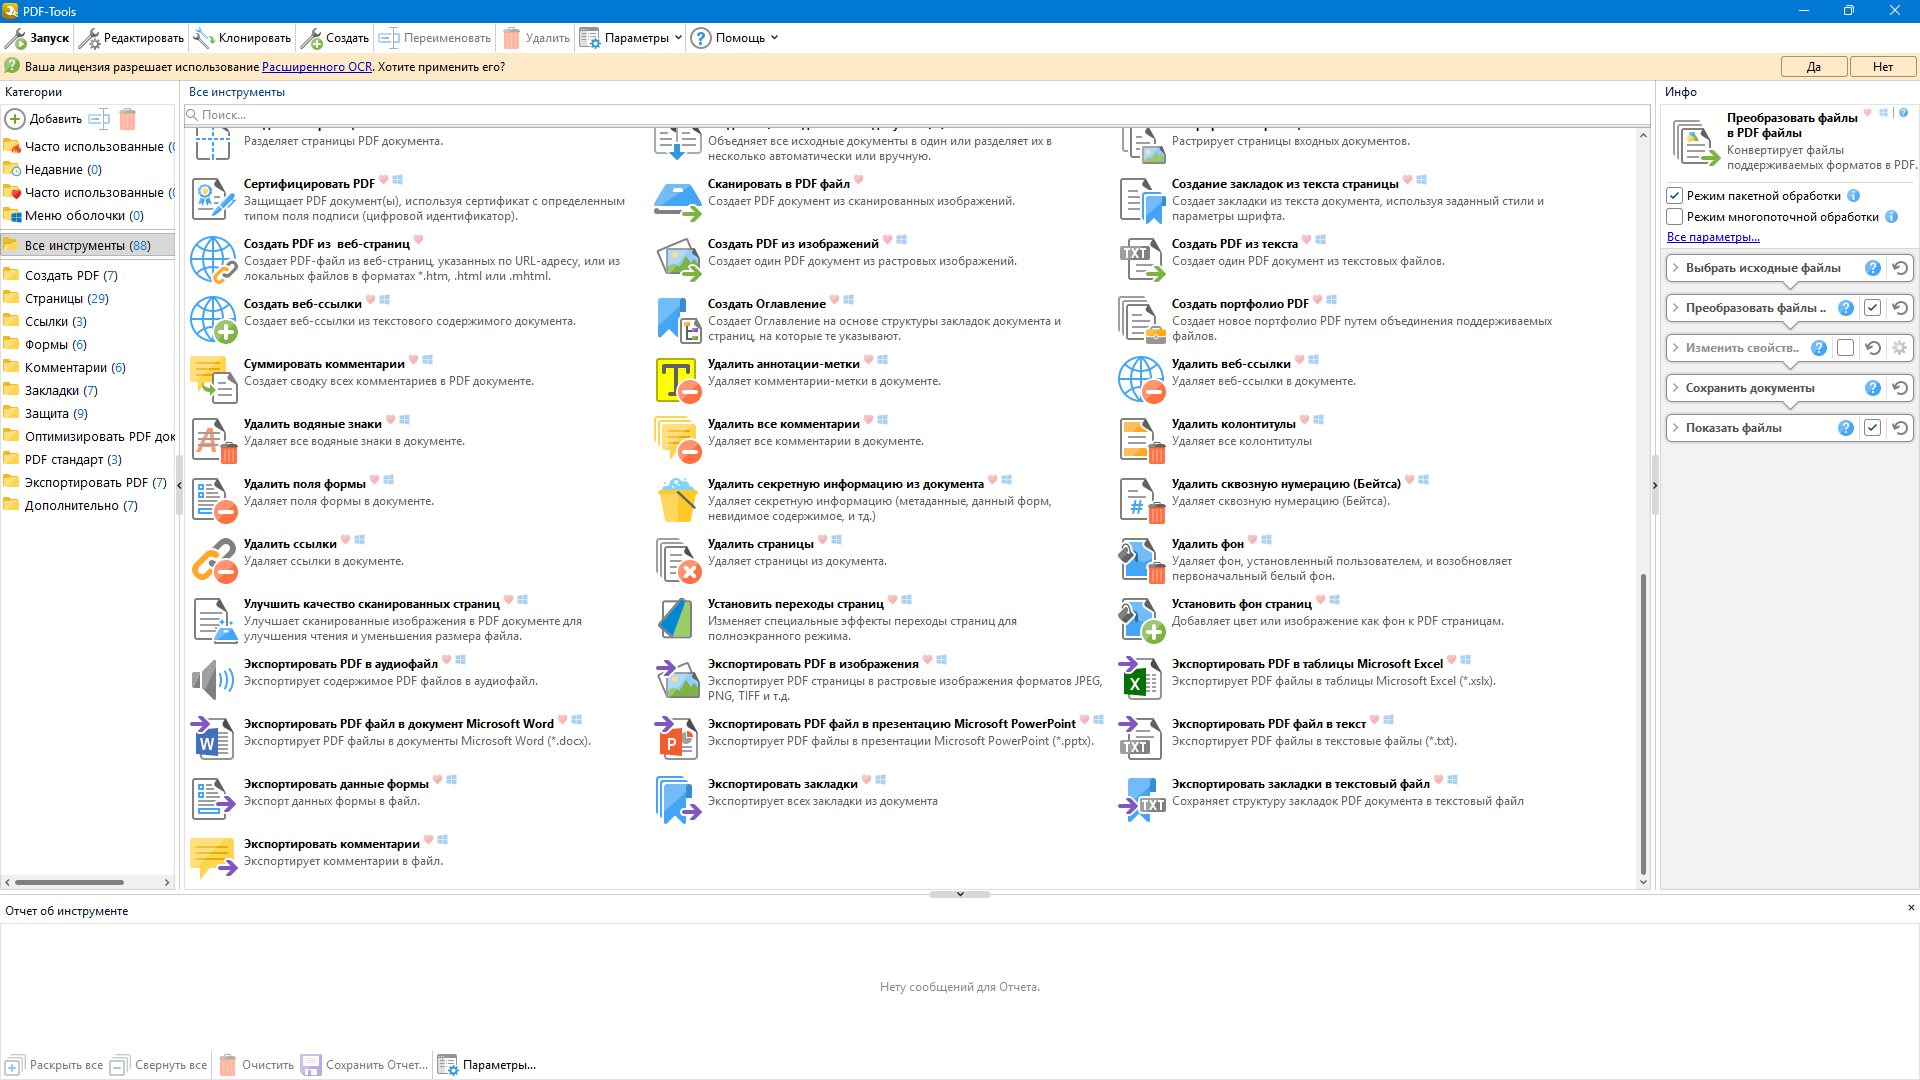Select the Delete pages tool icon

click(677, 559)
